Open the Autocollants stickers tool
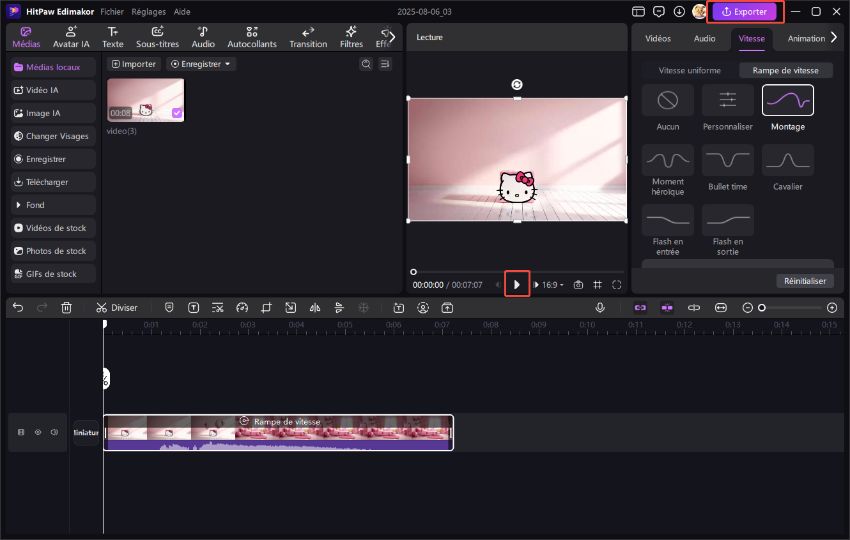The height and width of the screenshot is (540, 850). [x=252, y=37]
